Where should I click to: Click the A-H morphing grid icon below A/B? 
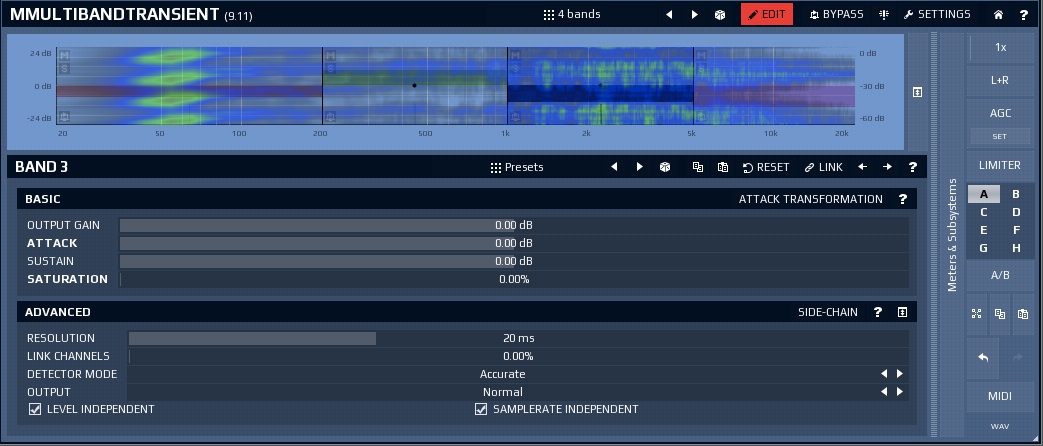pos(976,314)
